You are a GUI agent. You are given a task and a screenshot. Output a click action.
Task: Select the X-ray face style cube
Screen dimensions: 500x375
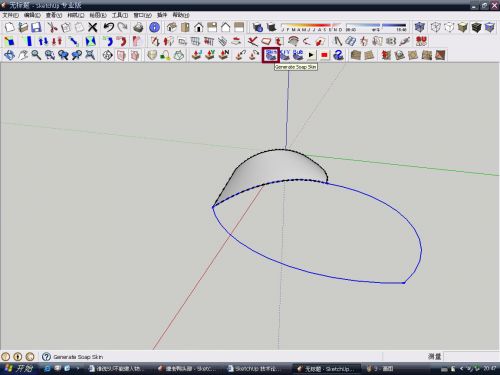pos(420,27)
